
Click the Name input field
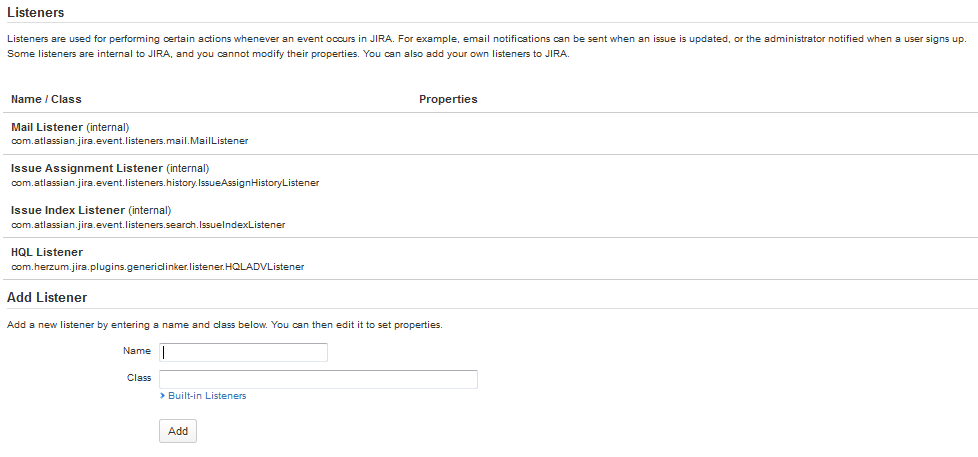[244, 352]
